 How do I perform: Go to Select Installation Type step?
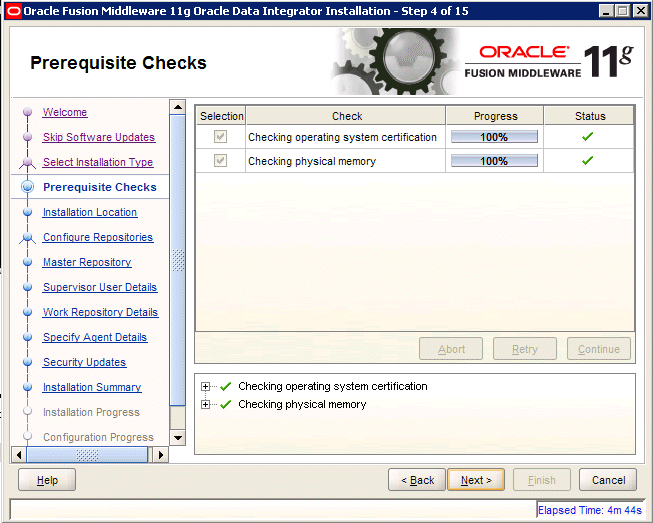98,162
